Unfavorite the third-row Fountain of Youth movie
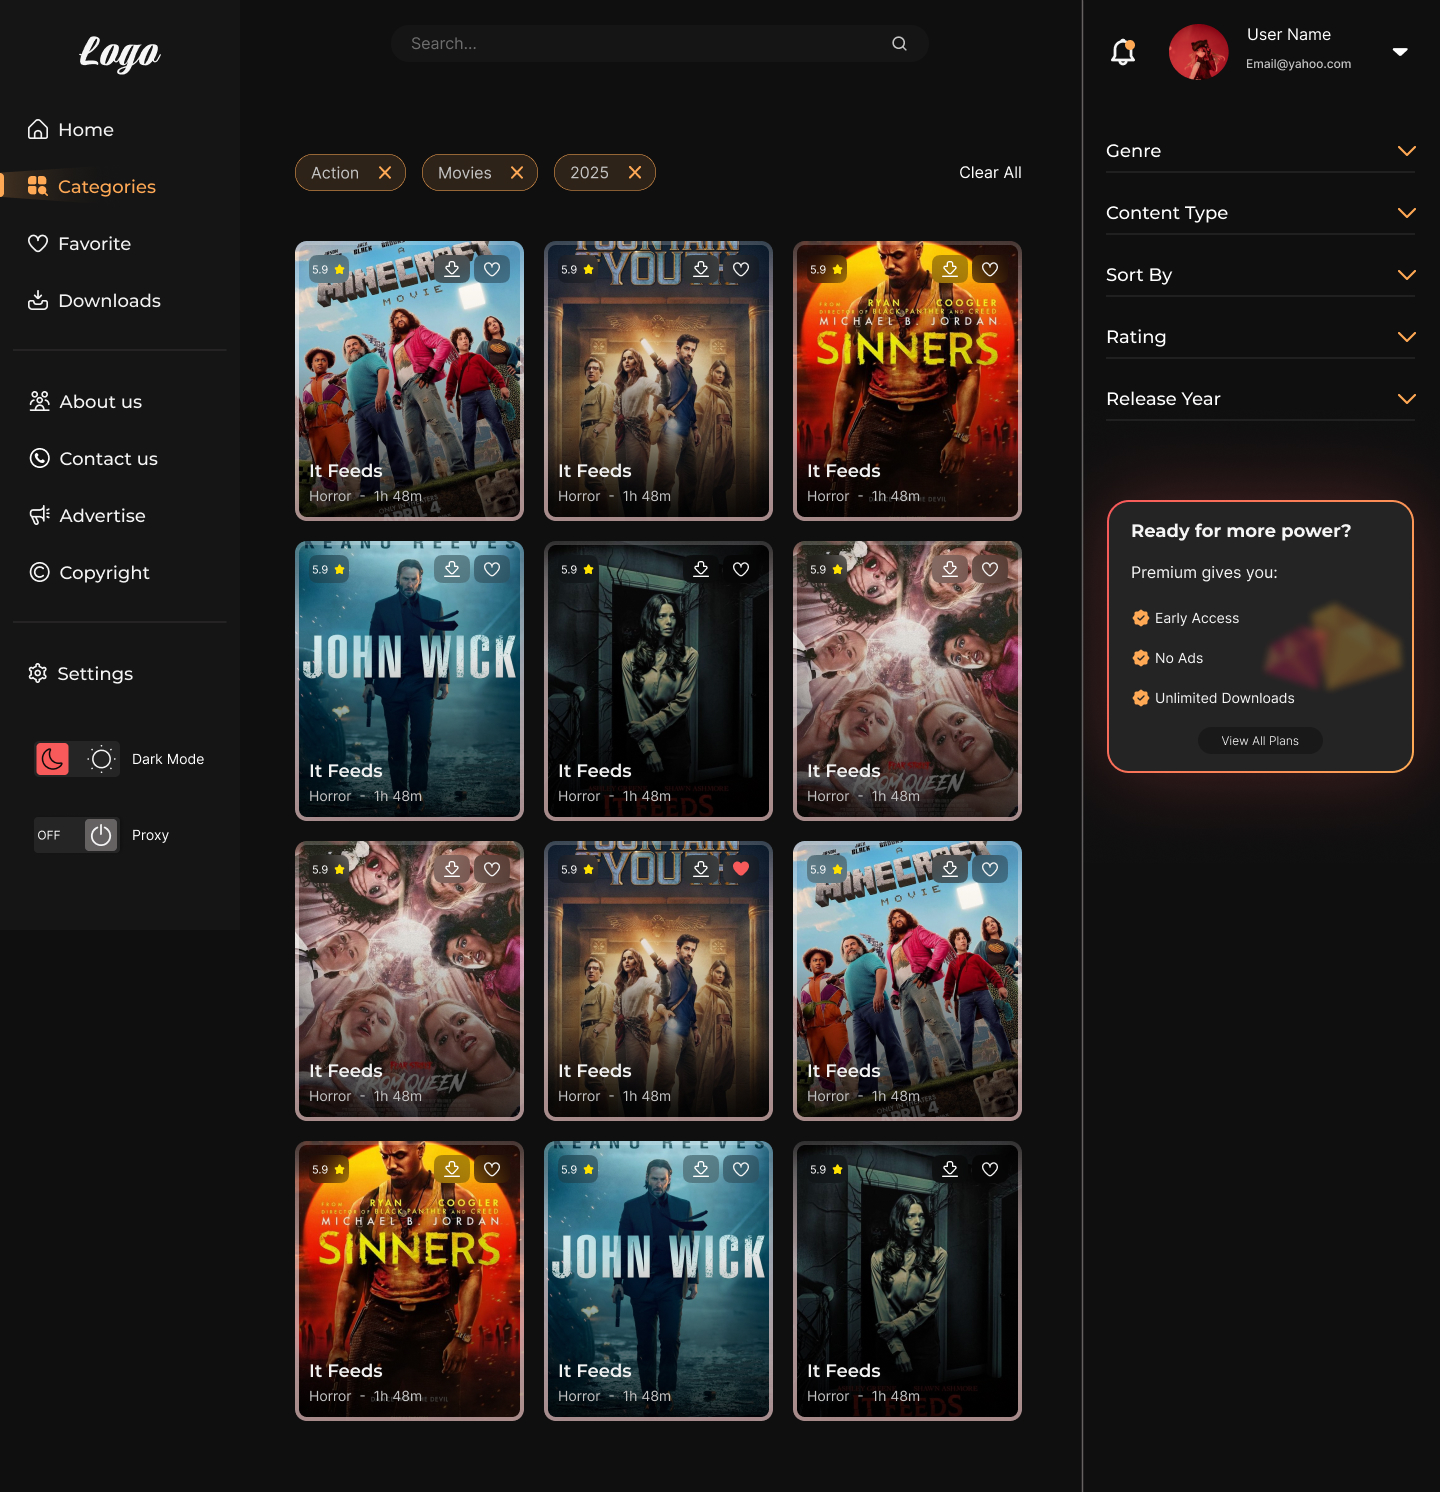 click(741, 869)
